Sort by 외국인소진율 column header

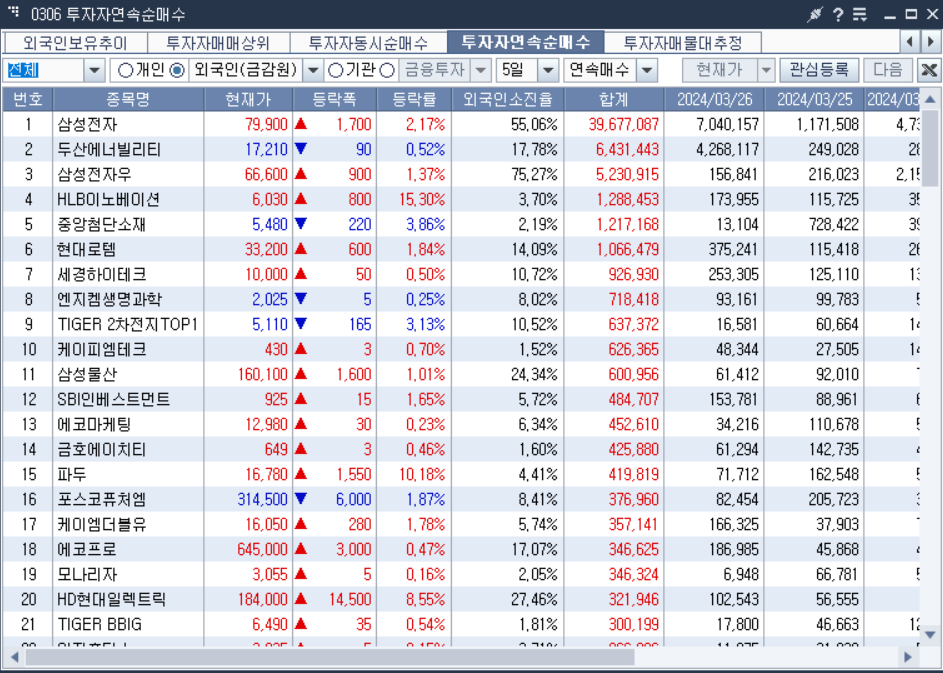508,99
